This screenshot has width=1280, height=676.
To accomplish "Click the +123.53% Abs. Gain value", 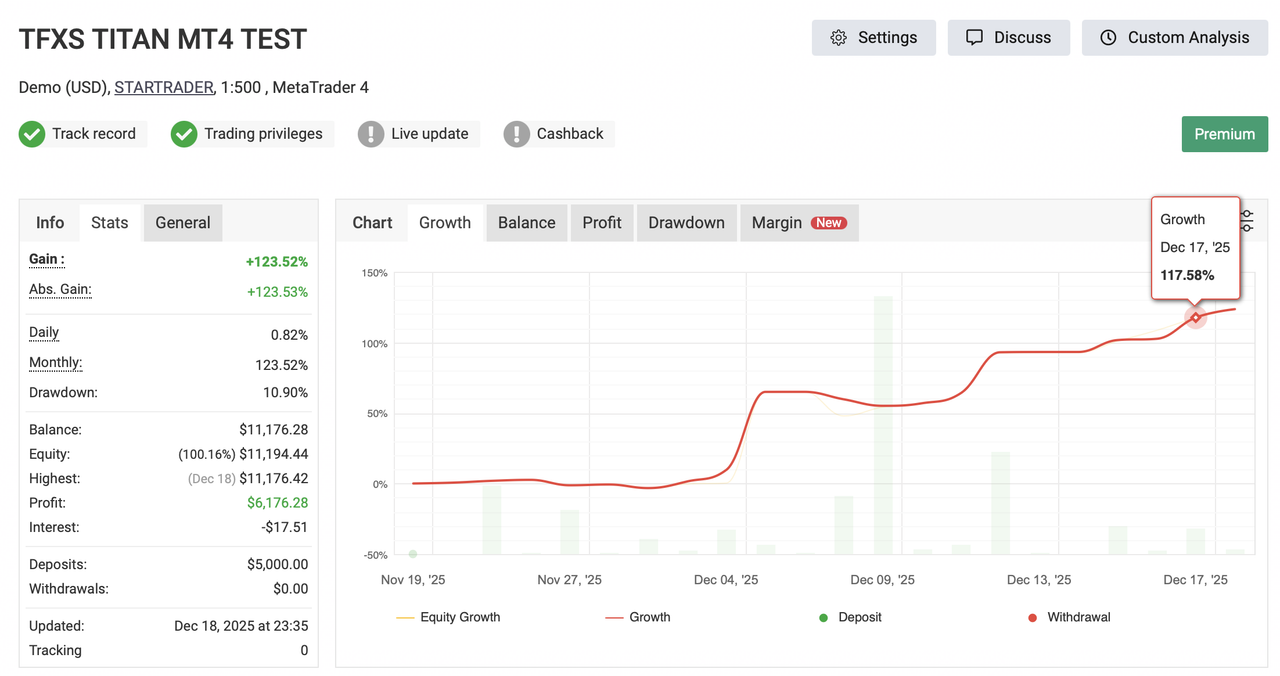I will tap(277, 292).
